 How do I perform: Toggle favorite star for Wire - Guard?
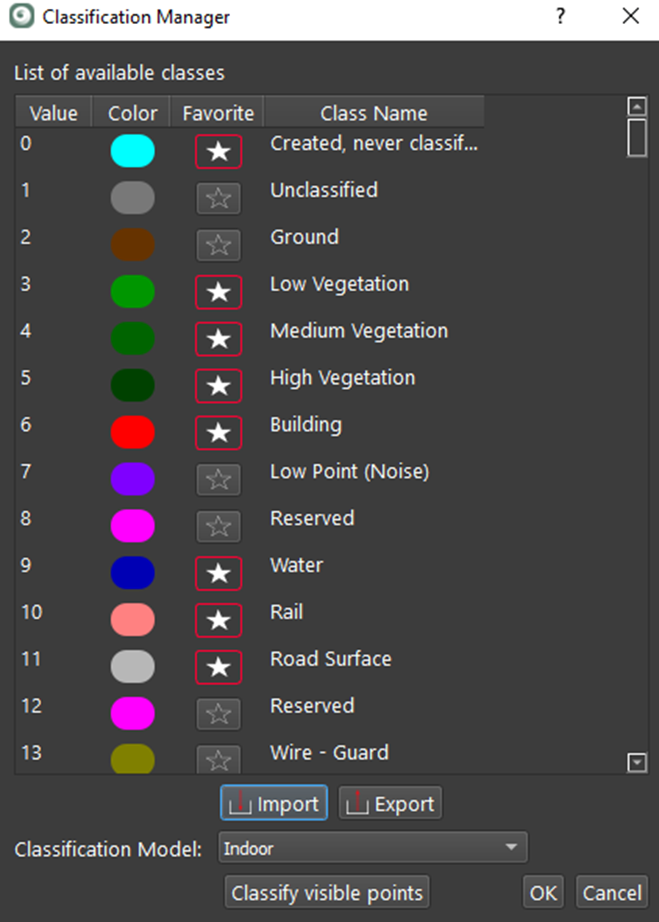pyautogui.click(x=218, y=759)
